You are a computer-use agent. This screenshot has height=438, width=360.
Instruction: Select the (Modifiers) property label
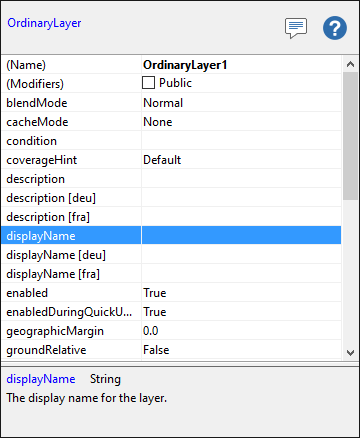pos(35,84)
